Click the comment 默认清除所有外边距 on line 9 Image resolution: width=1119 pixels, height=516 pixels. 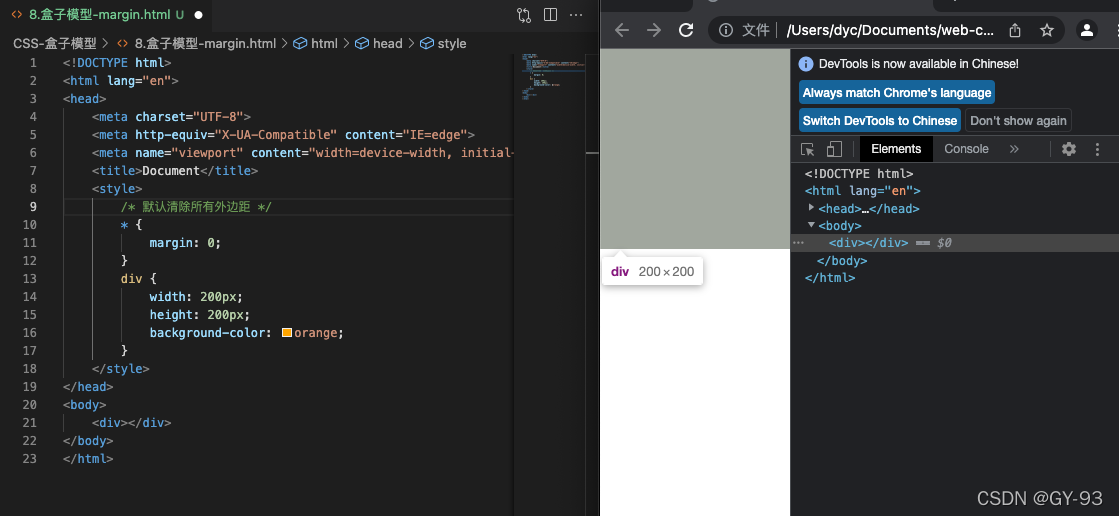coord(196,207)
